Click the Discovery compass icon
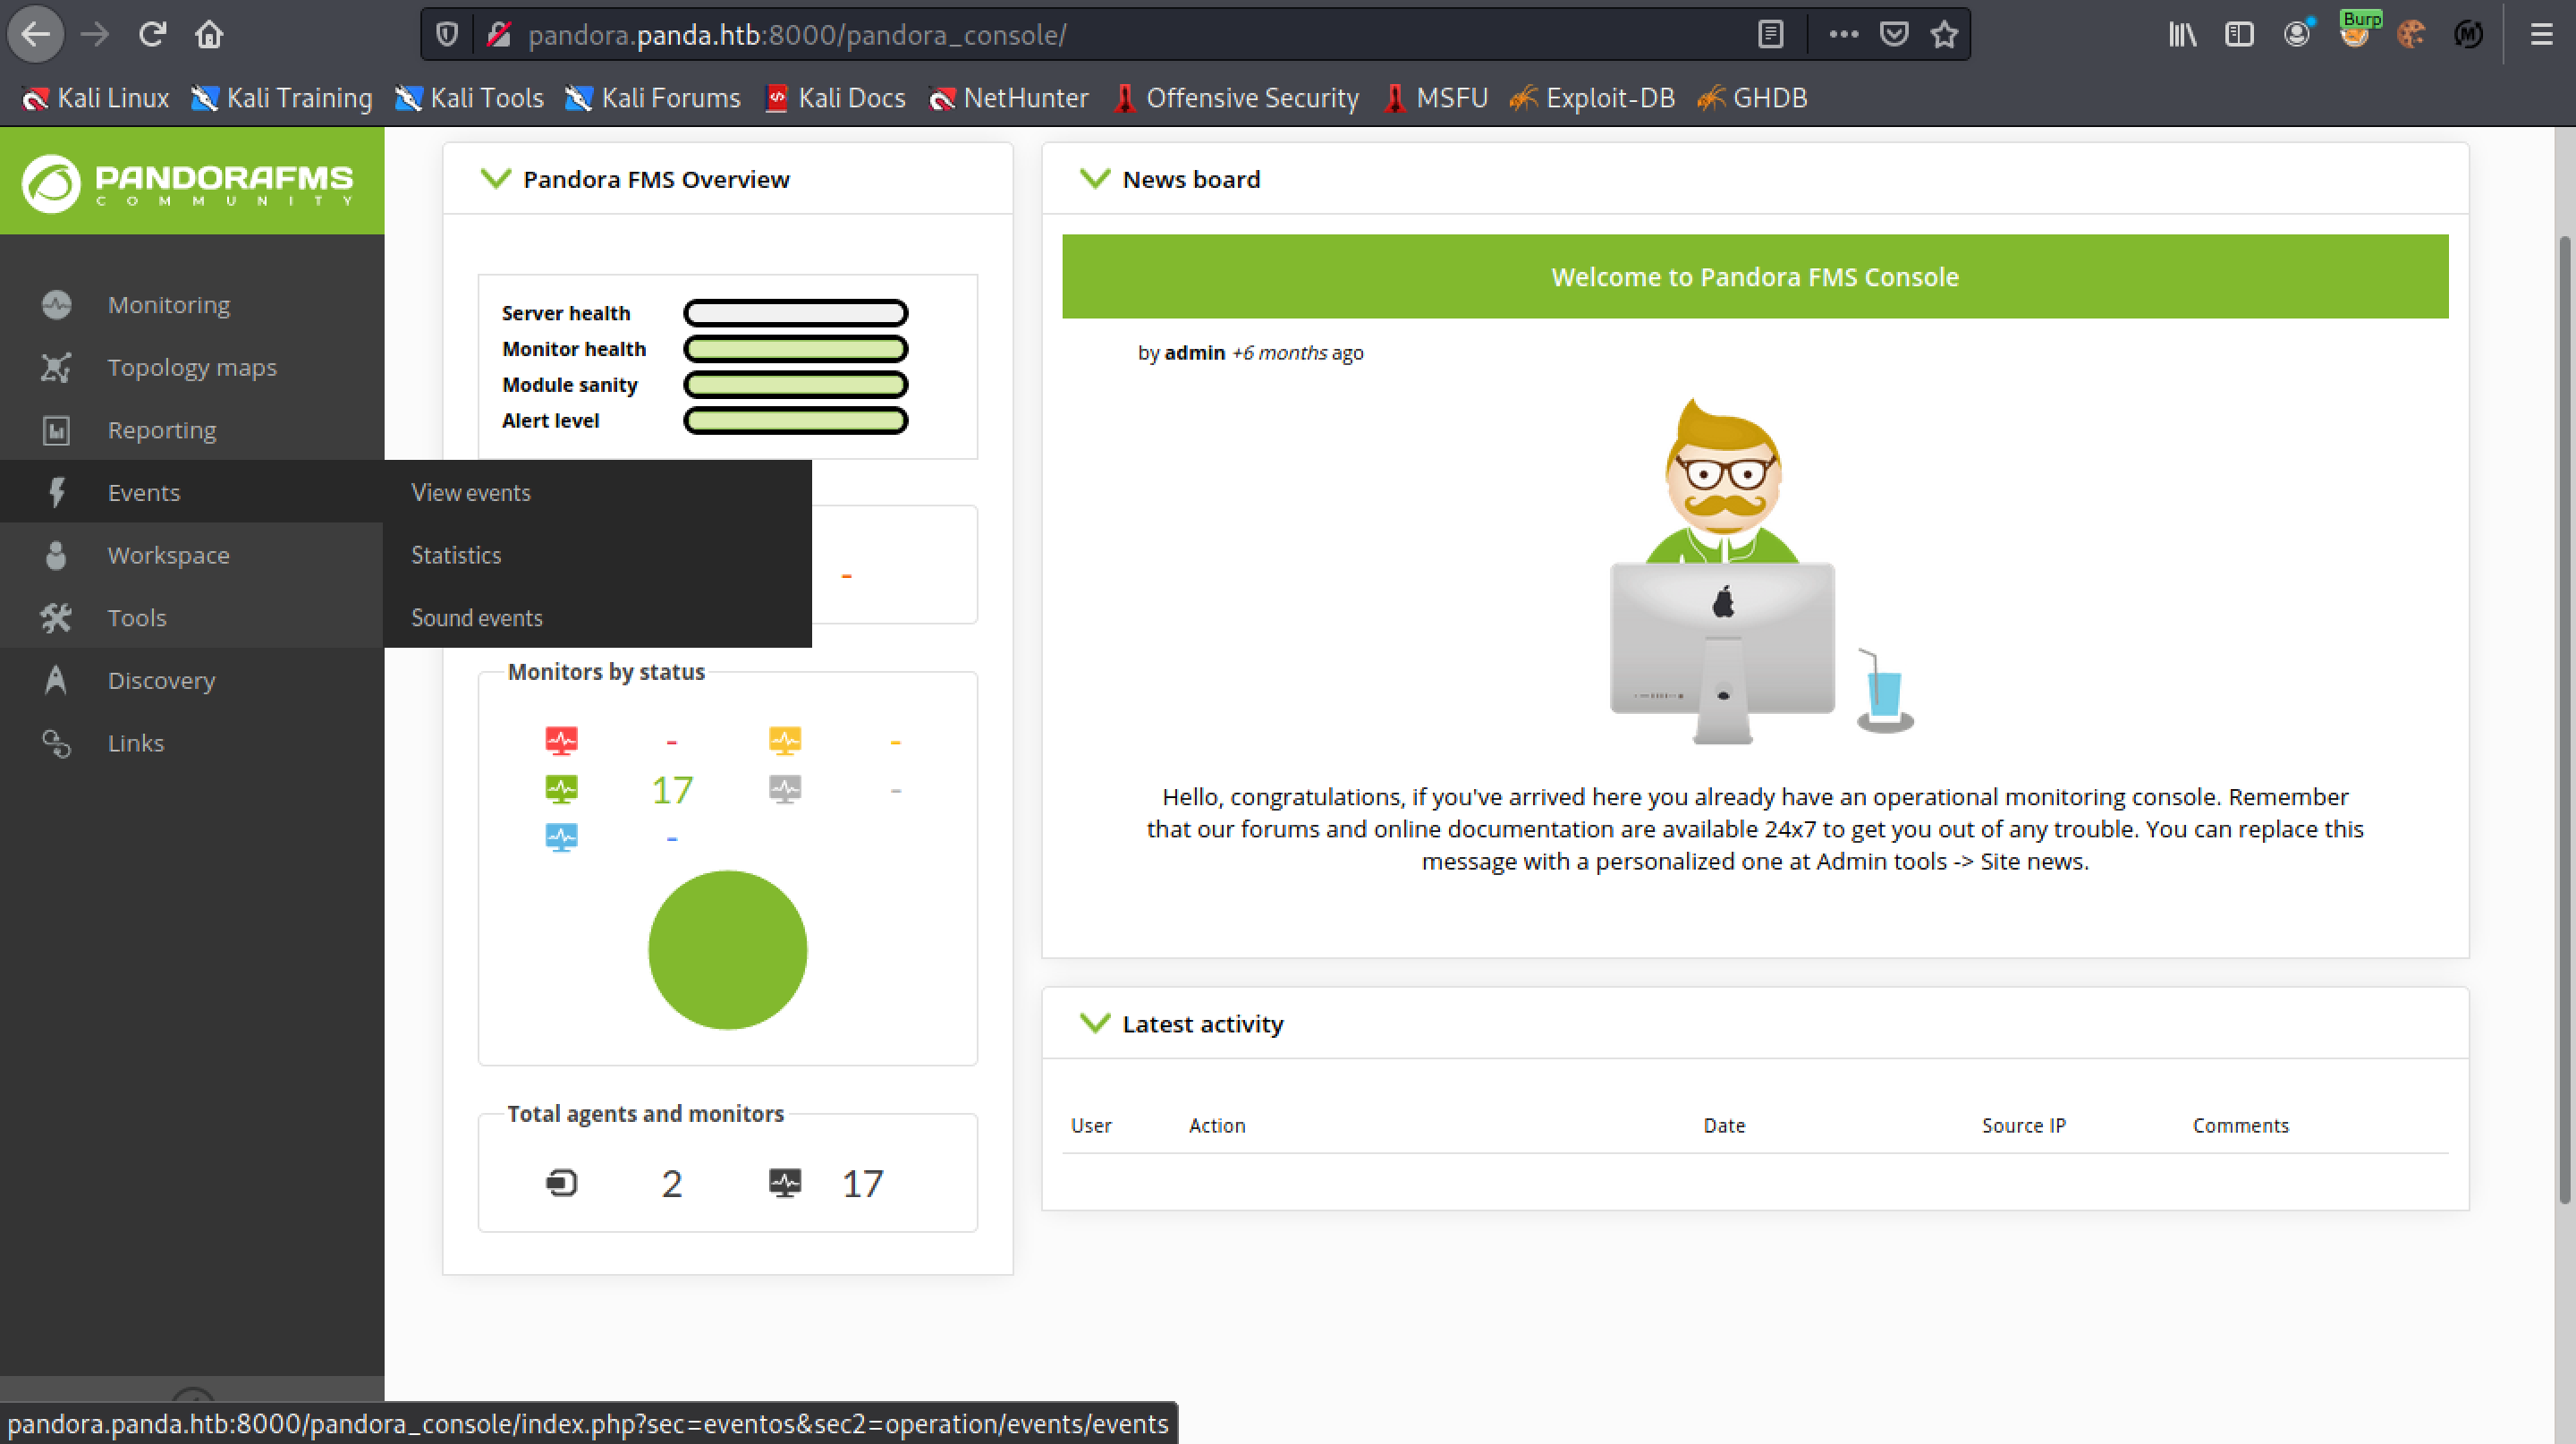This screenshot has width=2576, height=1444. tap(56, 680)
